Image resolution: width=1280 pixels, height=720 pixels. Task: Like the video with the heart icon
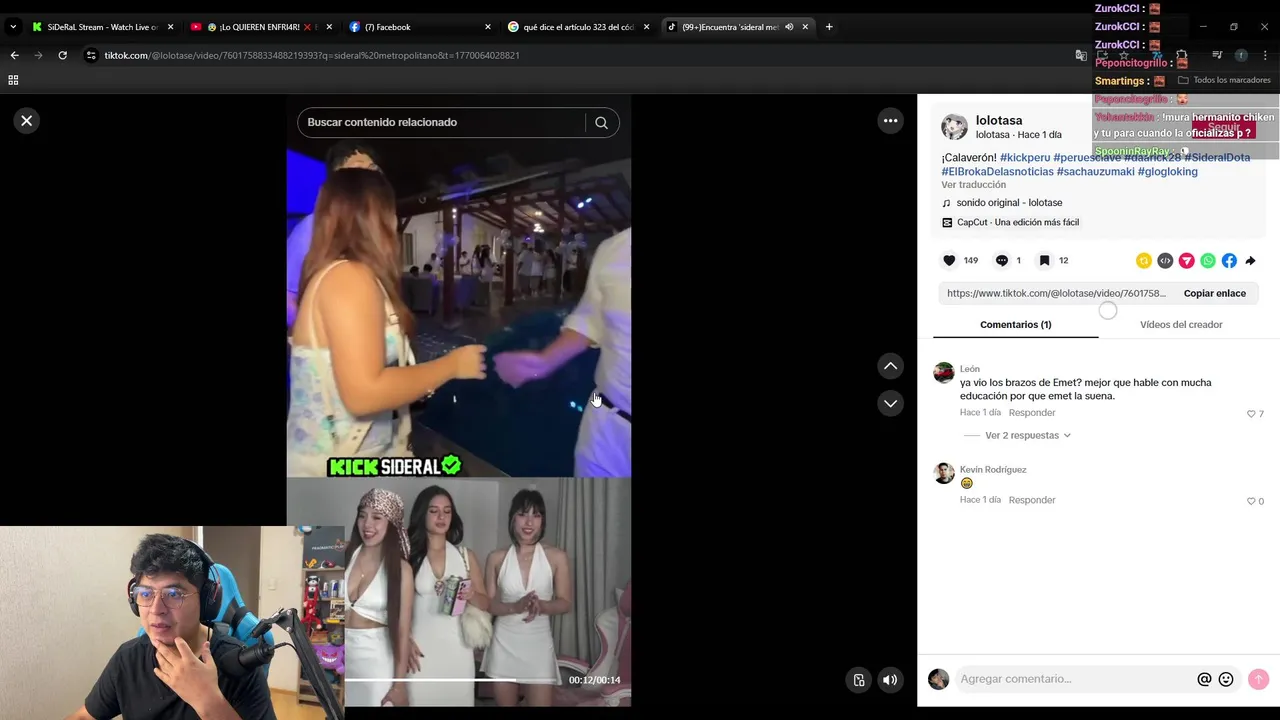(949, 260)
